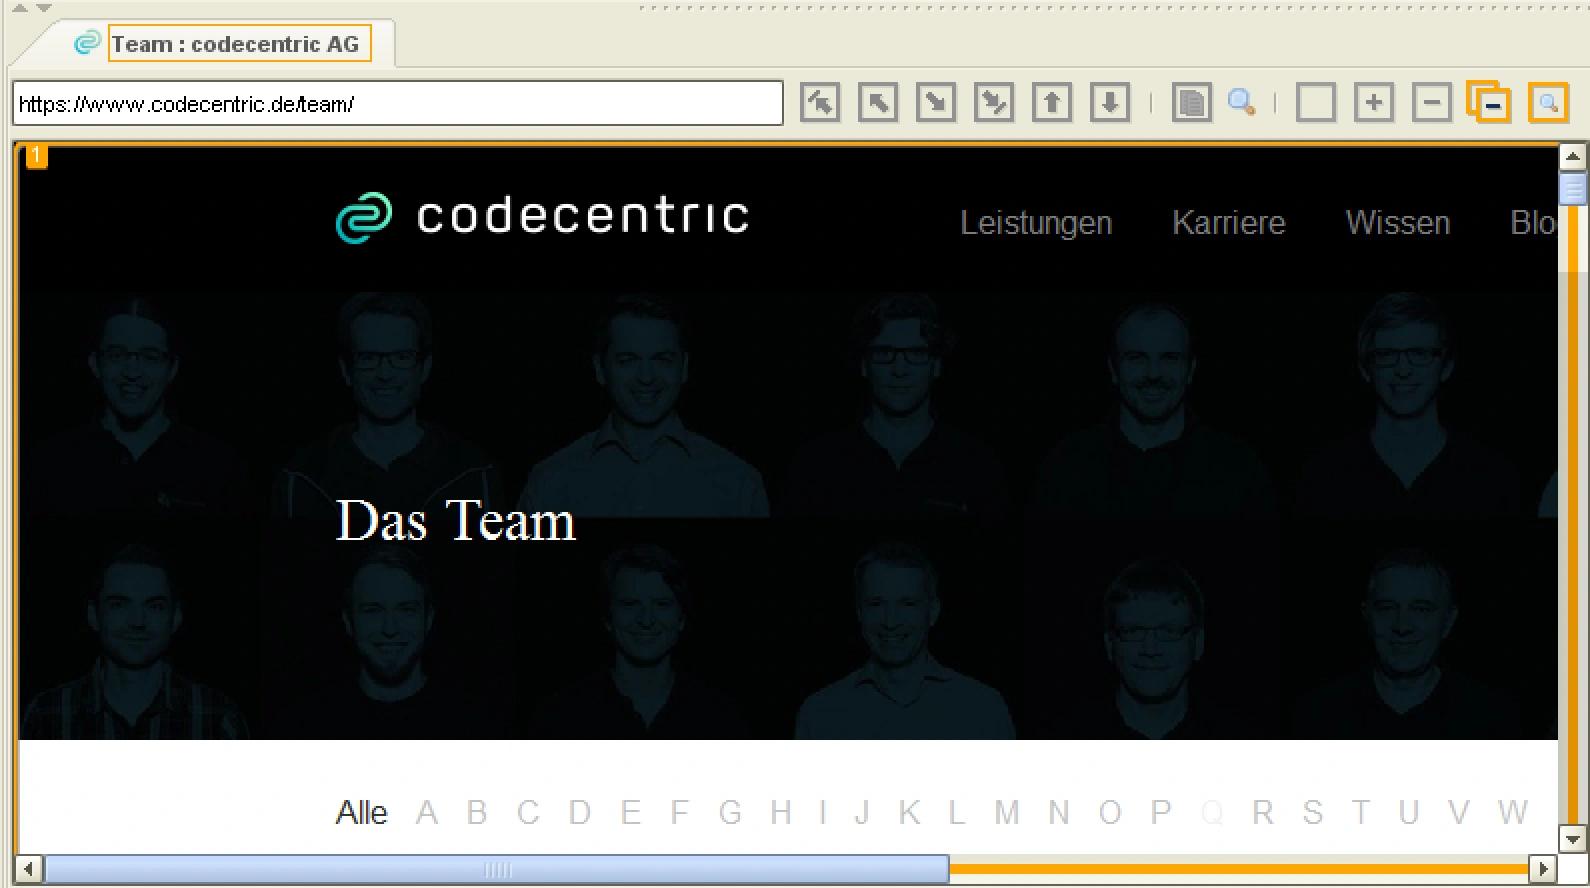Click the single down-right arrow toolbar icon
Viewport: 1590px width, 888px height.
(936, 103)
